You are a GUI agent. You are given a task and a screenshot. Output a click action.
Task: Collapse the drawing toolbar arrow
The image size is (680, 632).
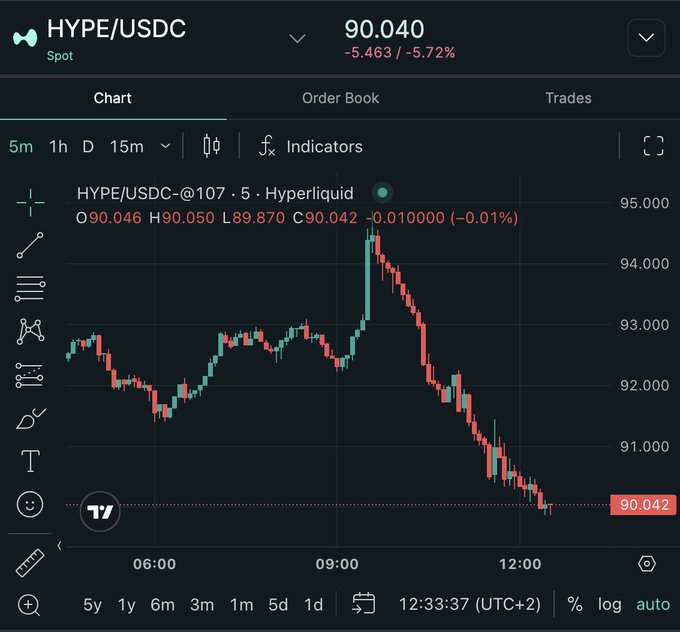point(59,546)
